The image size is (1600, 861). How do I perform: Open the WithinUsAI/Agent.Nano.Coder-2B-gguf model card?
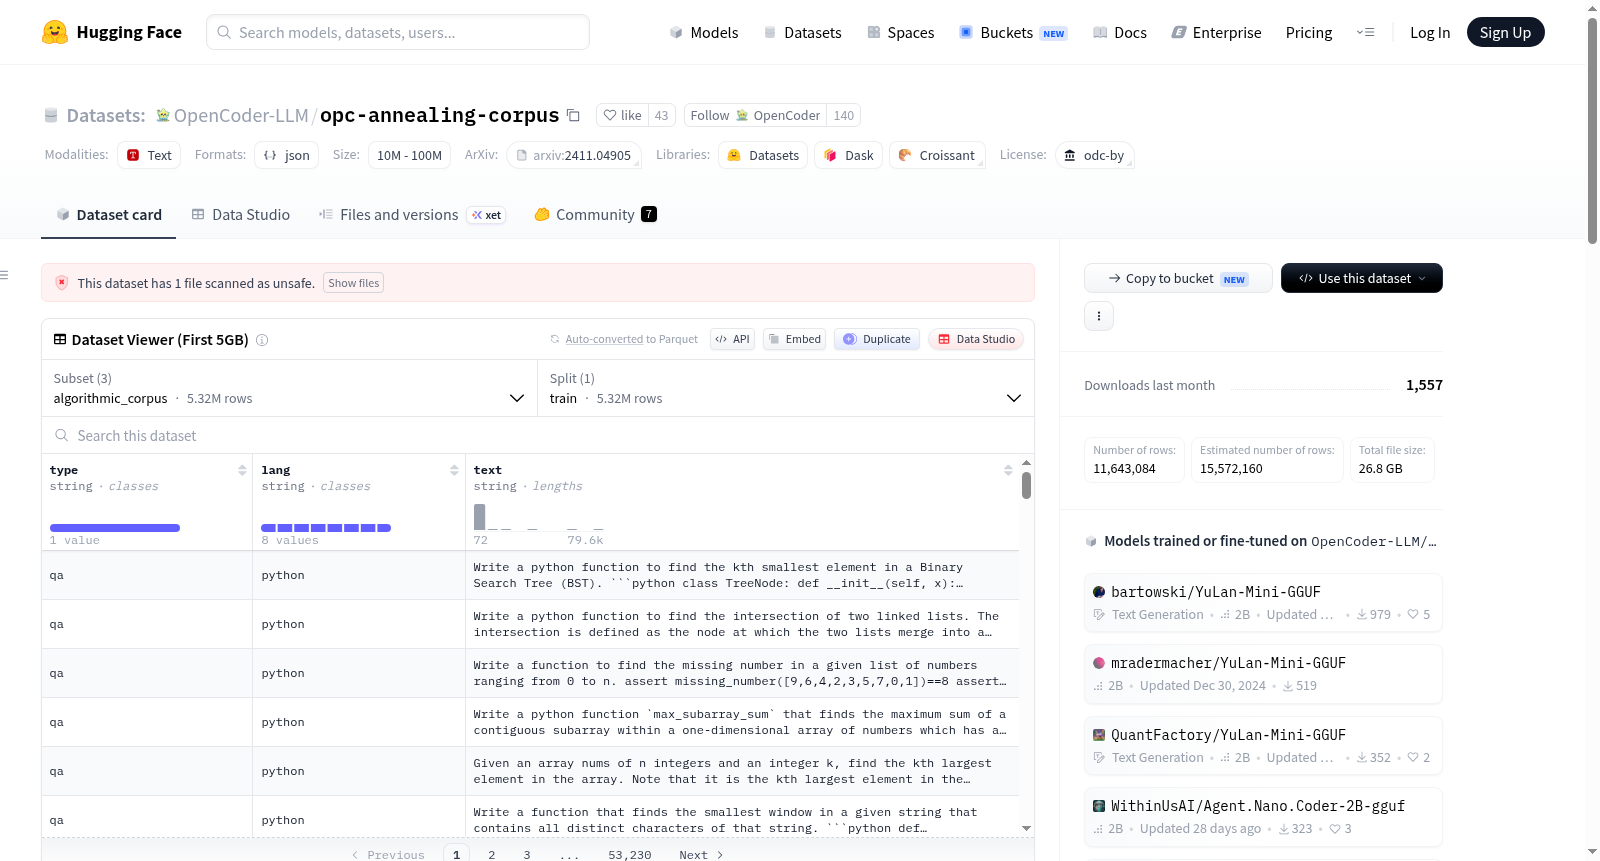coord(1263,817)
